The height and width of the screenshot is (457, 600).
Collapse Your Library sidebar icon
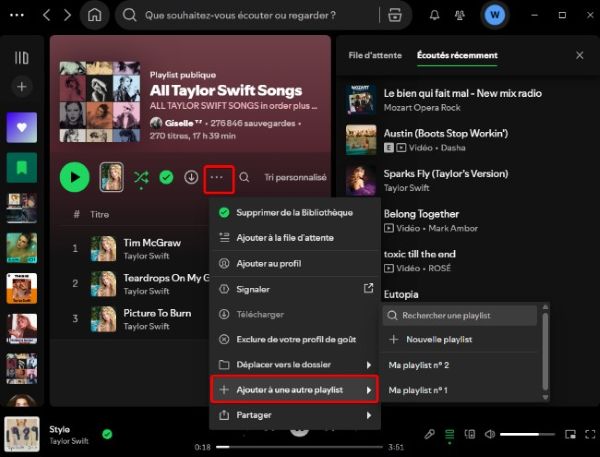tap(22, 58)
